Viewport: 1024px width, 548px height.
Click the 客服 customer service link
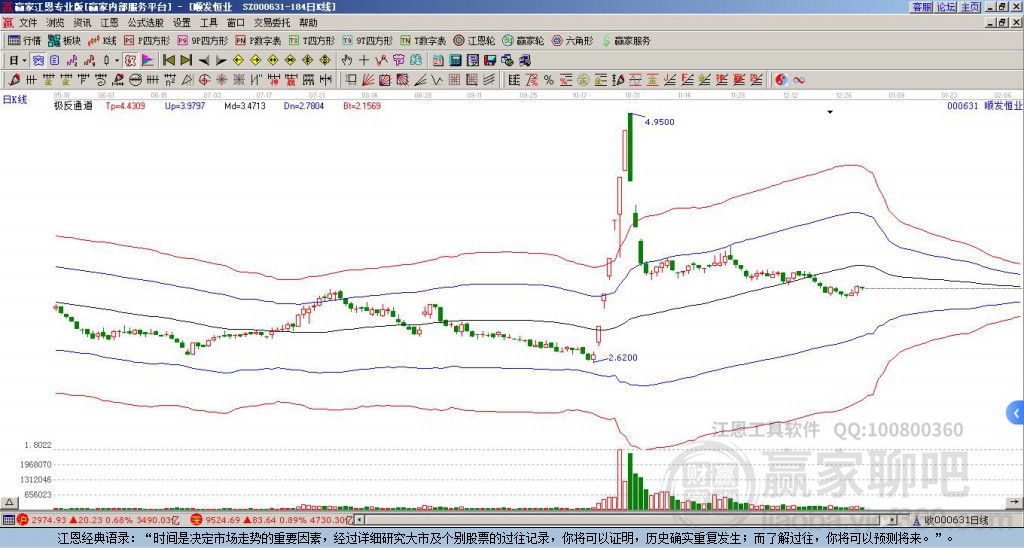pyautogui.click(x=922, y=7)
